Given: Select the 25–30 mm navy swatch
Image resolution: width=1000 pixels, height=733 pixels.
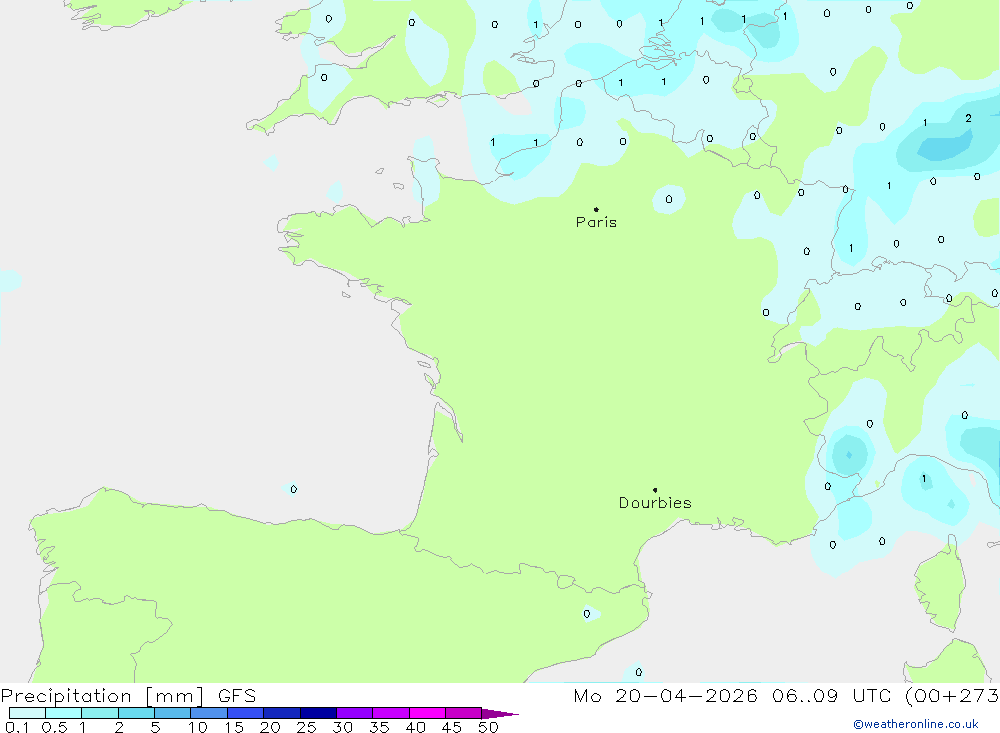Looking at the screenshot, I should coord(318,713).
